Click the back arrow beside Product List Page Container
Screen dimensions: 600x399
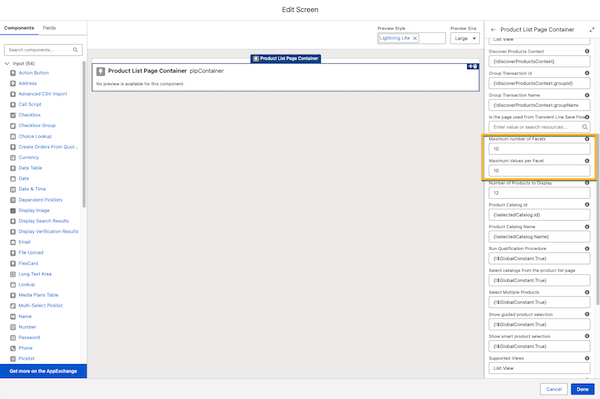tap(493, 29)
